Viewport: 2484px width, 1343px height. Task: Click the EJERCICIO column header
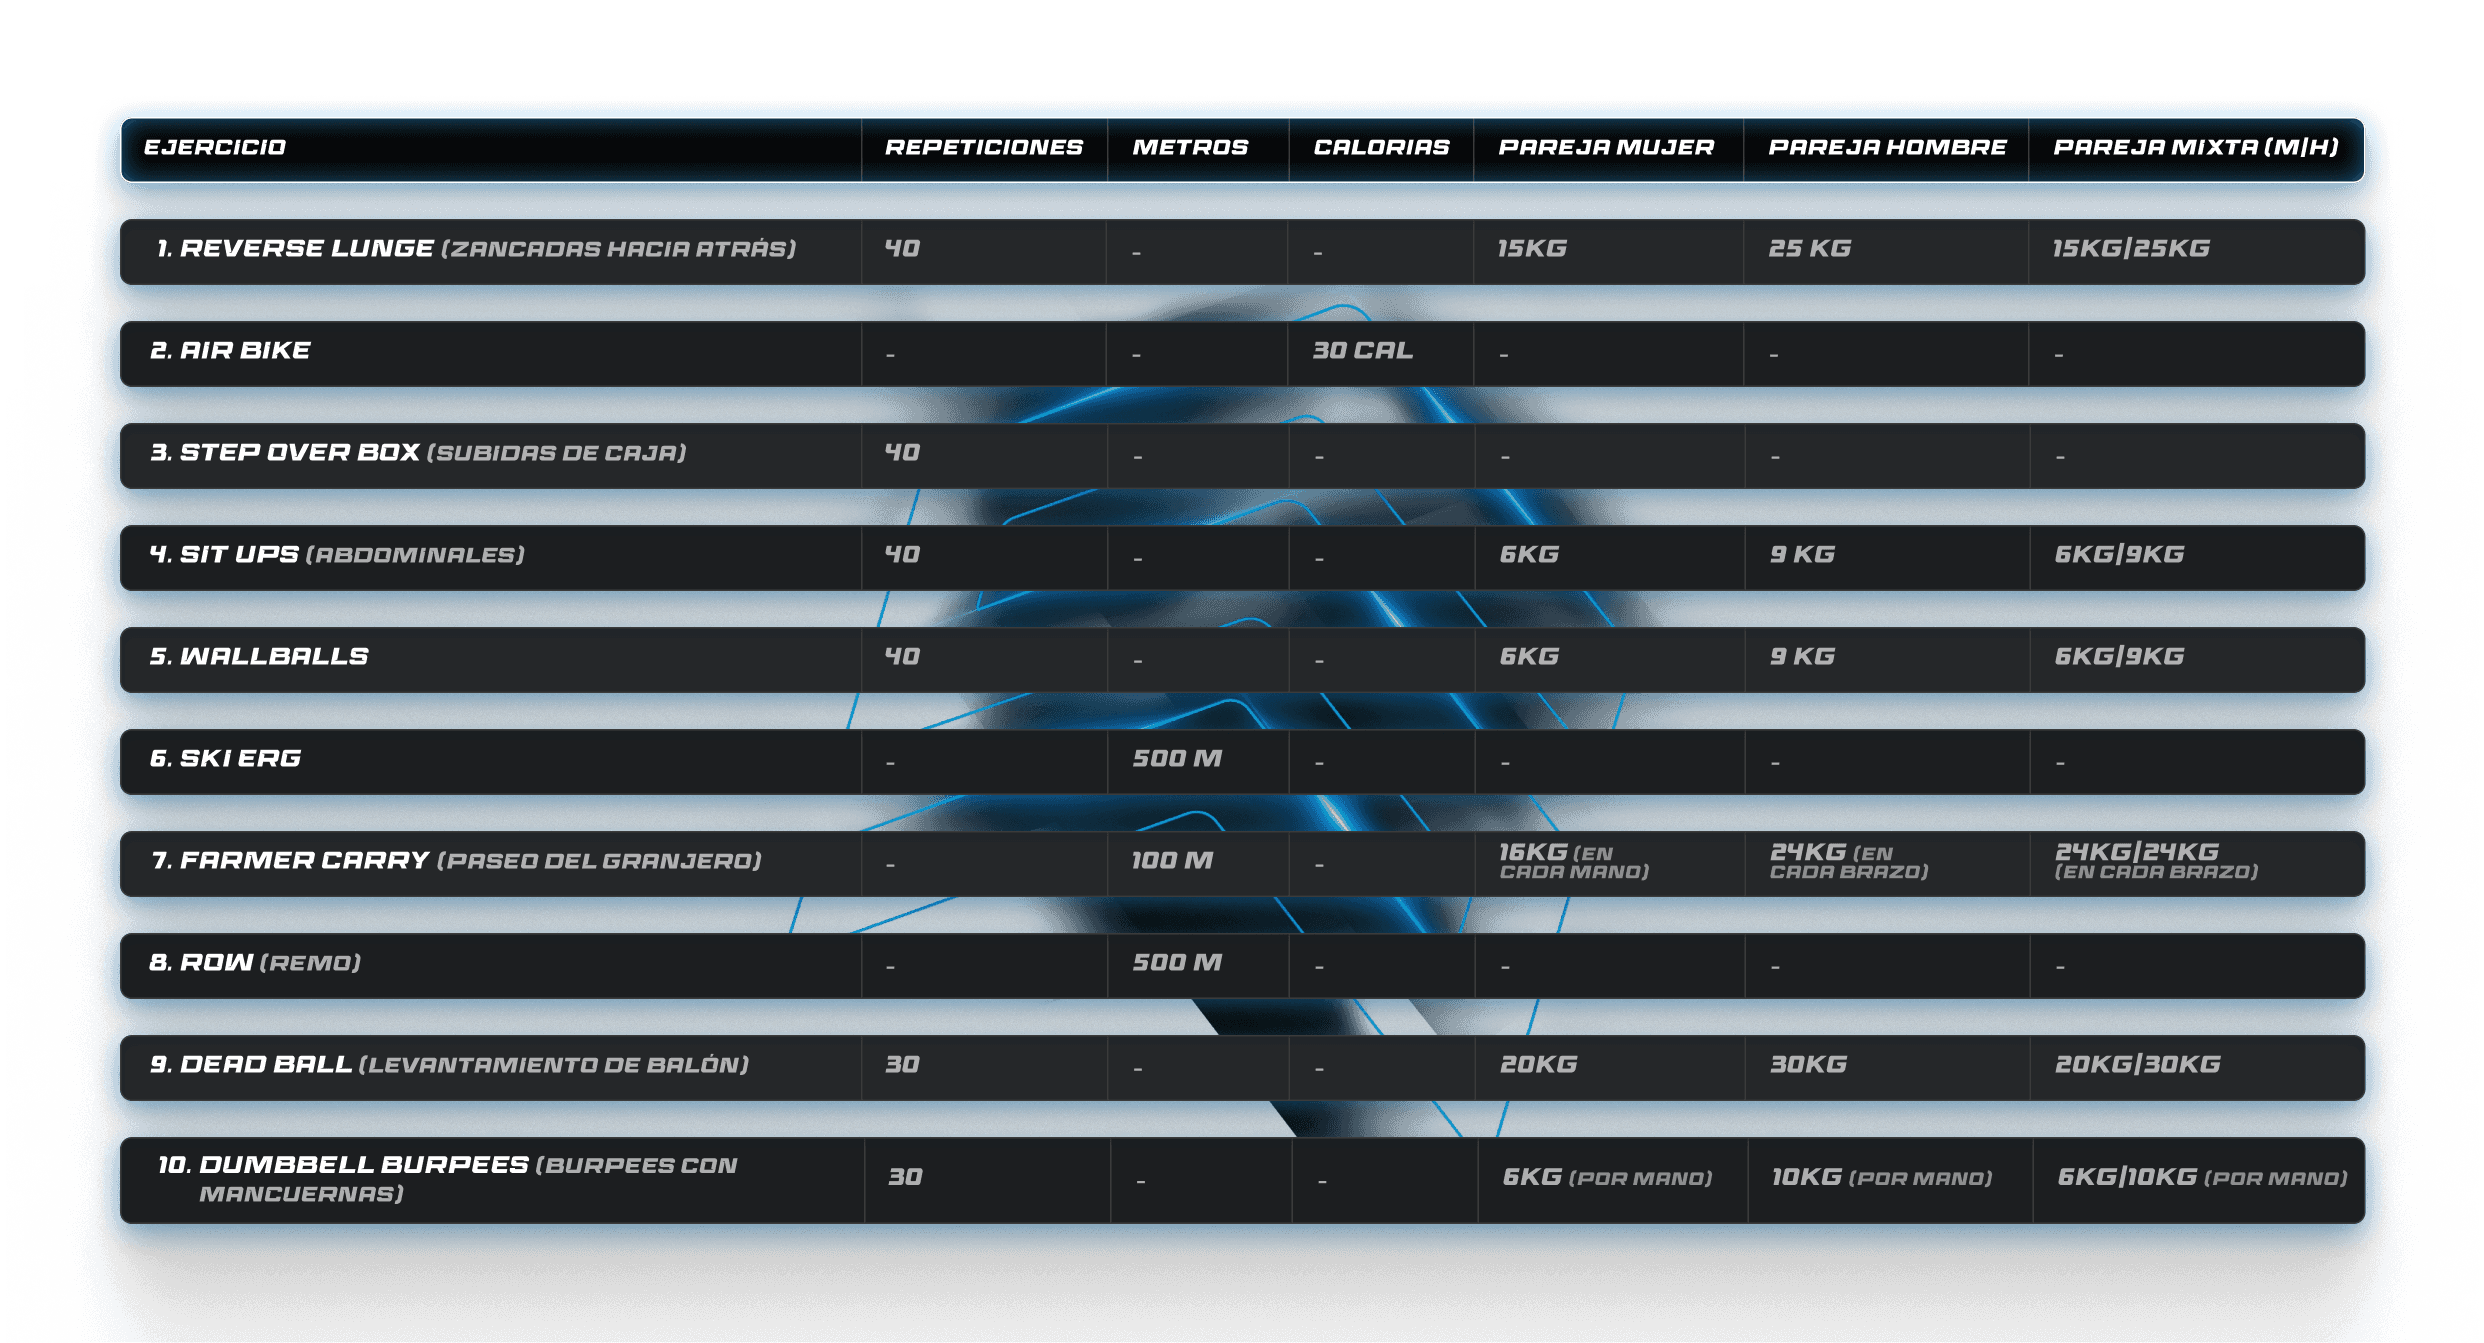pyautogui.click(x=215, y=148)
